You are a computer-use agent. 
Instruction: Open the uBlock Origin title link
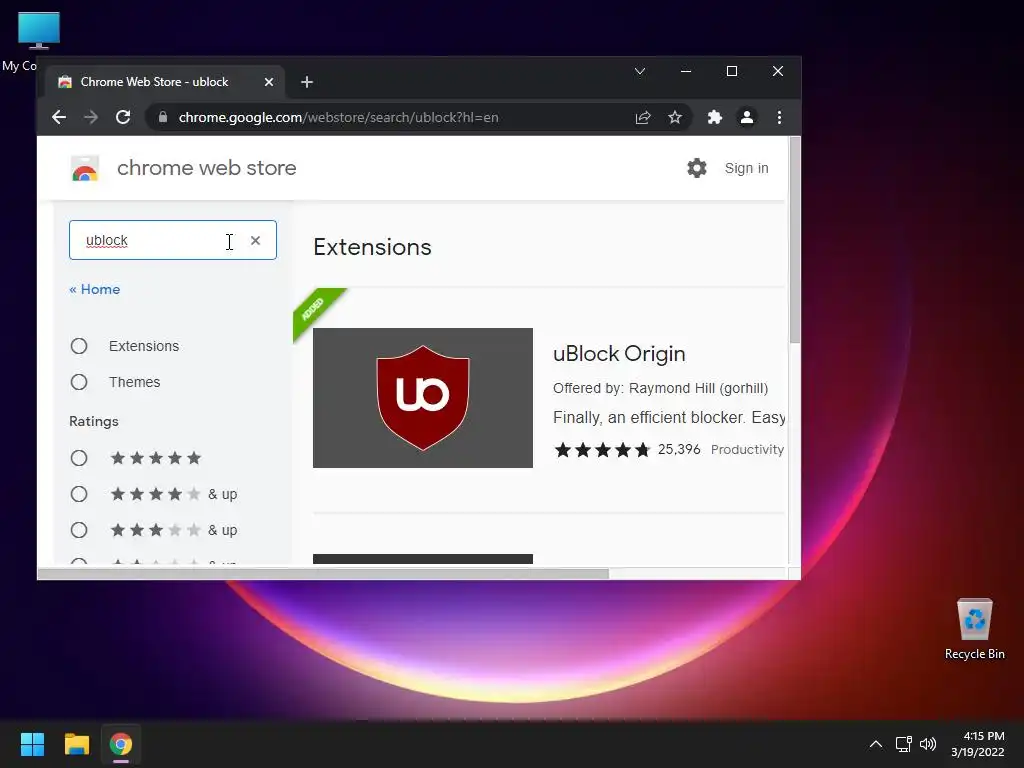pyautogui.click(x=619, y=353)
